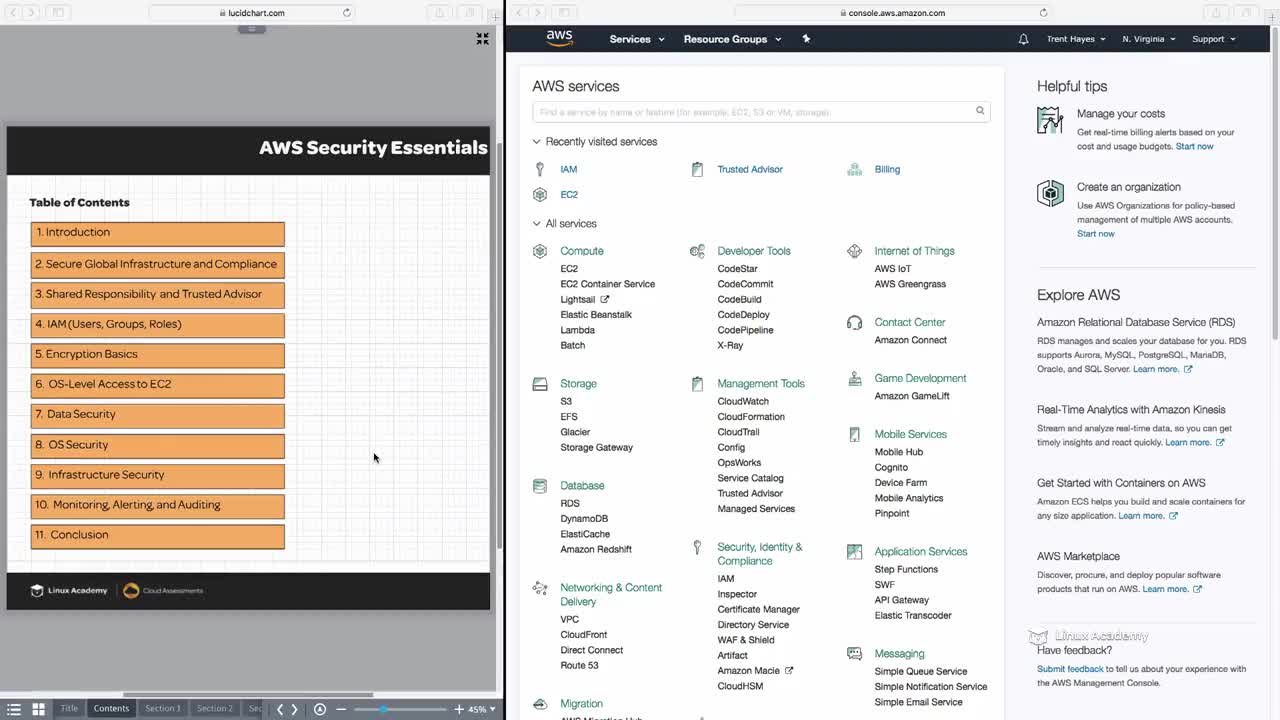Click the lucidchart.com address bar
The image size is (1280, 720).
click(251, 13)
